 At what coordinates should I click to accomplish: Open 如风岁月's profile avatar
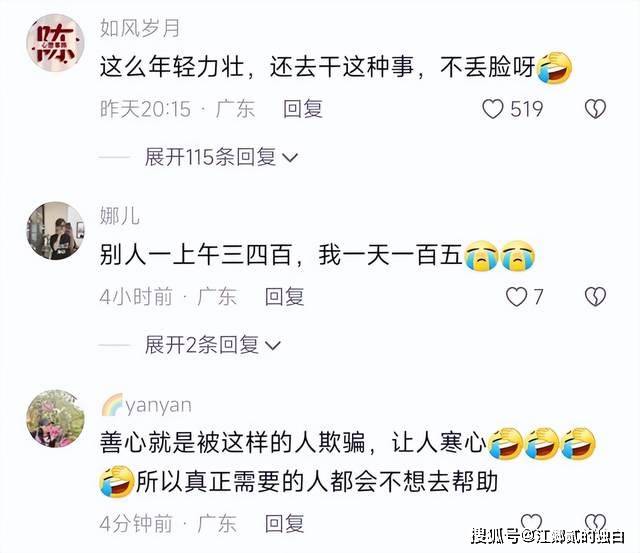pos(56,43)
